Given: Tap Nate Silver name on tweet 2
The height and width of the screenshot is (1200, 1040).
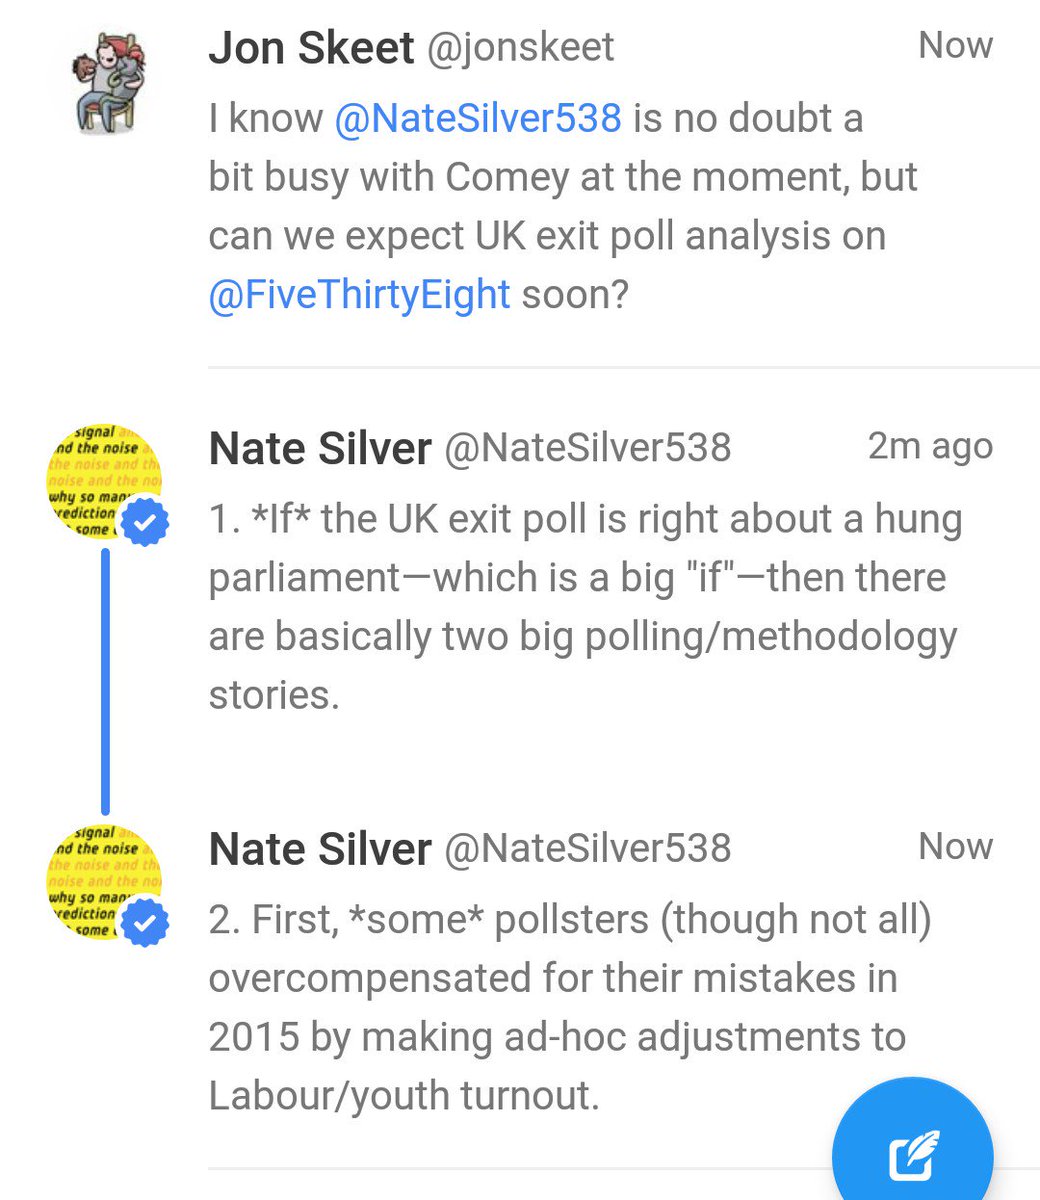Looking at the screenshot, I should pyautogui.click(x=320, y=849).
